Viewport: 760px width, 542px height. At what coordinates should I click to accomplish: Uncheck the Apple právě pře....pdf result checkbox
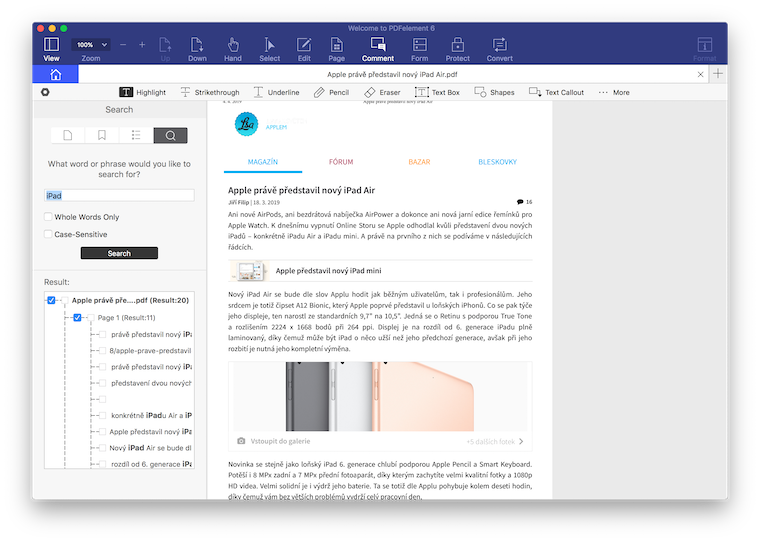51,300
